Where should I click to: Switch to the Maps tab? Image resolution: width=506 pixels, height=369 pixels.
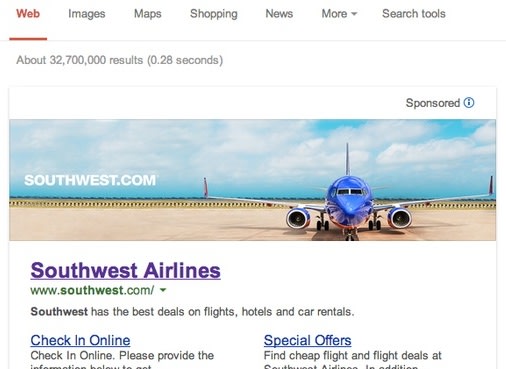coord(148,14)
